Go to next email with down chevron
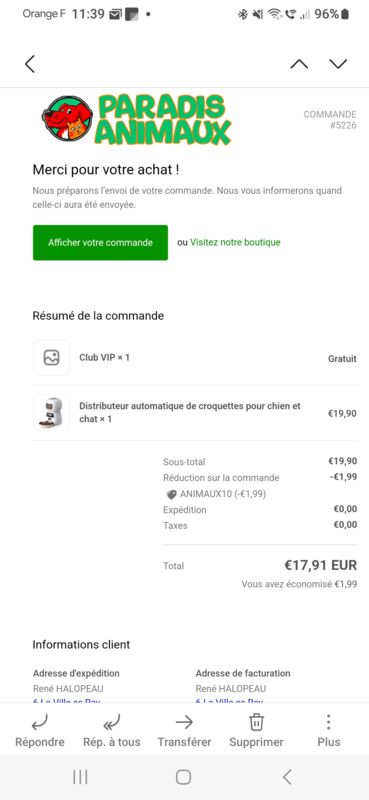The image size is (369, 800). 338,64
